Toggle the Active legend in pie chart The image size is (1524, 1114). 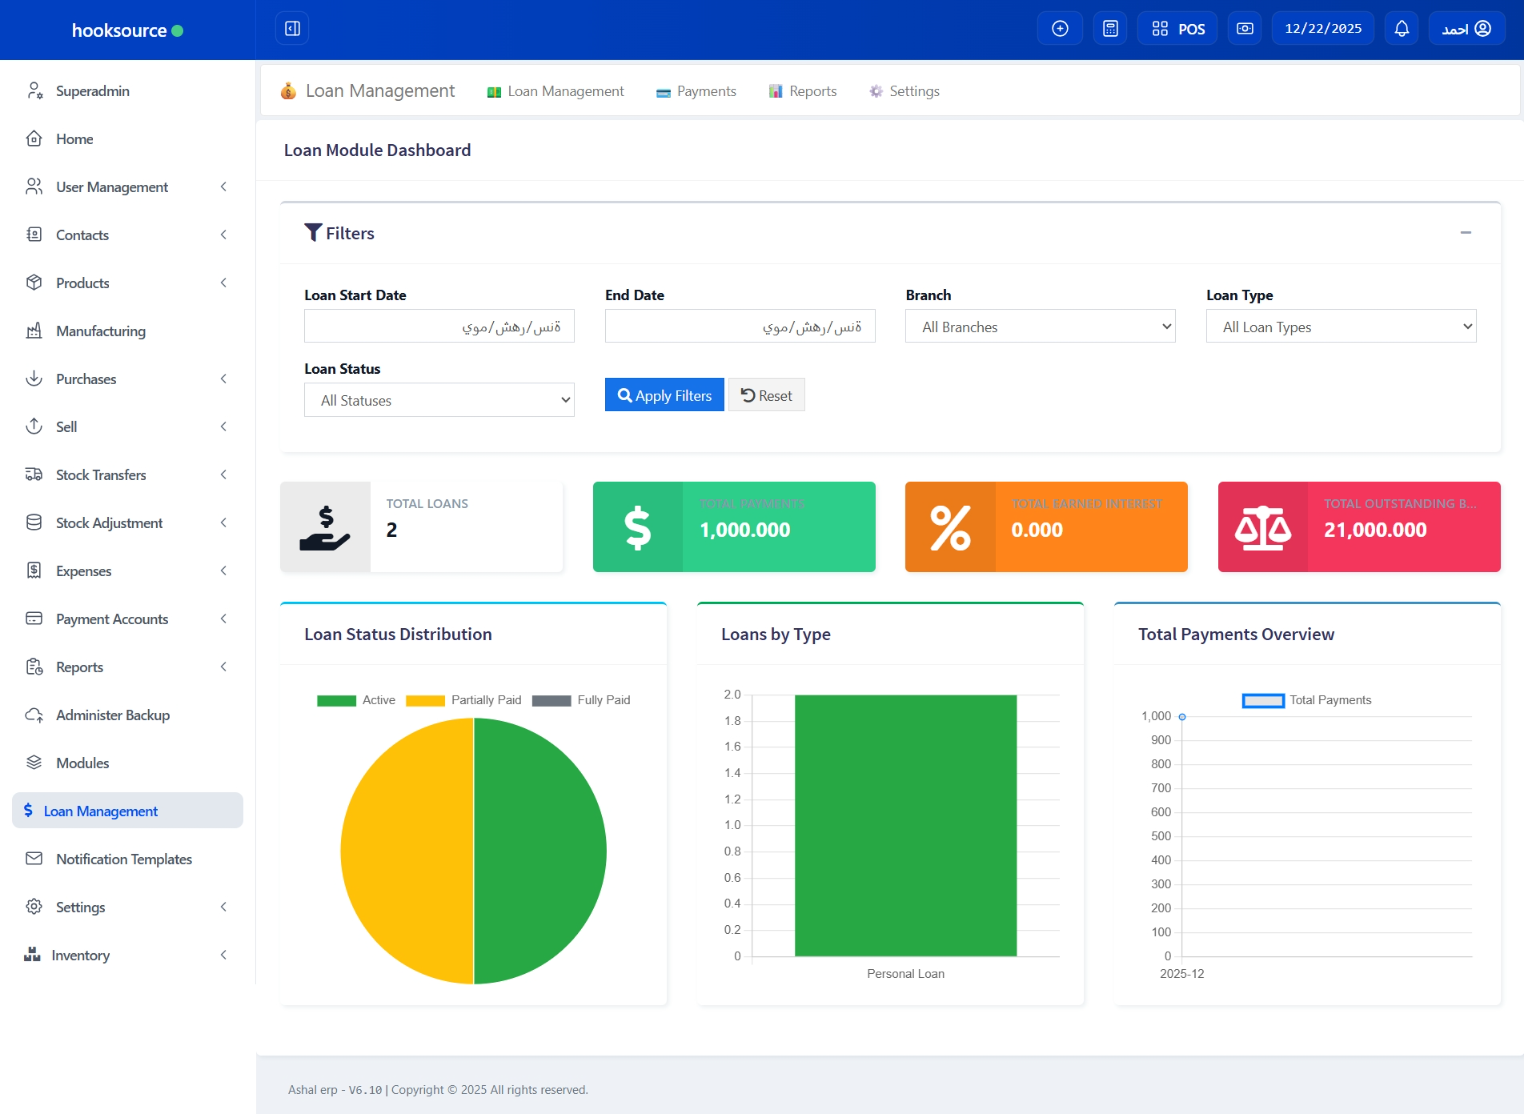356,700
